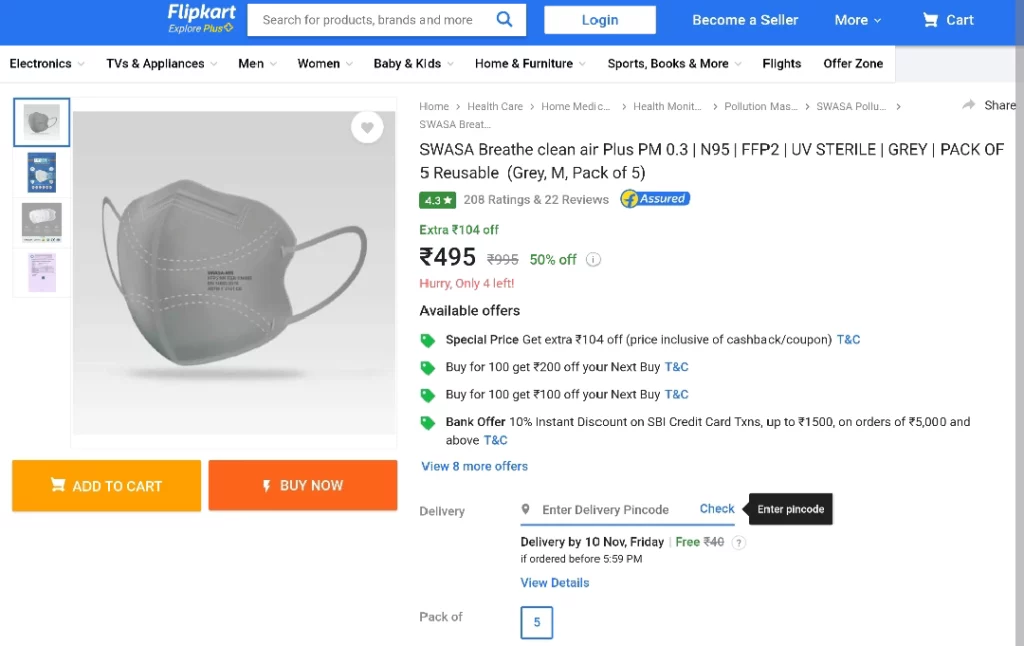Image resolution: width=1024 pixels, height=646 pixels.
Task: Click the Flipkart Explore Plus logo
Action: tap(200, 18)
